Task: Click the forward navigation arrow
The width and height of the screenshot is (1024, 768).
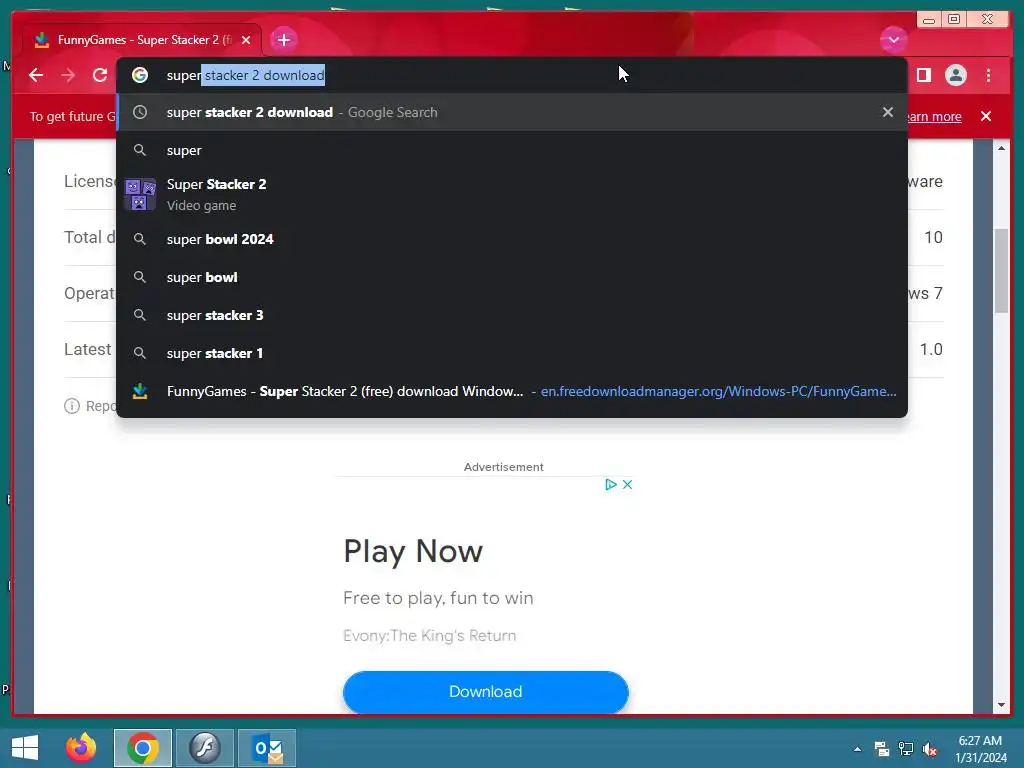Action: 68,76
